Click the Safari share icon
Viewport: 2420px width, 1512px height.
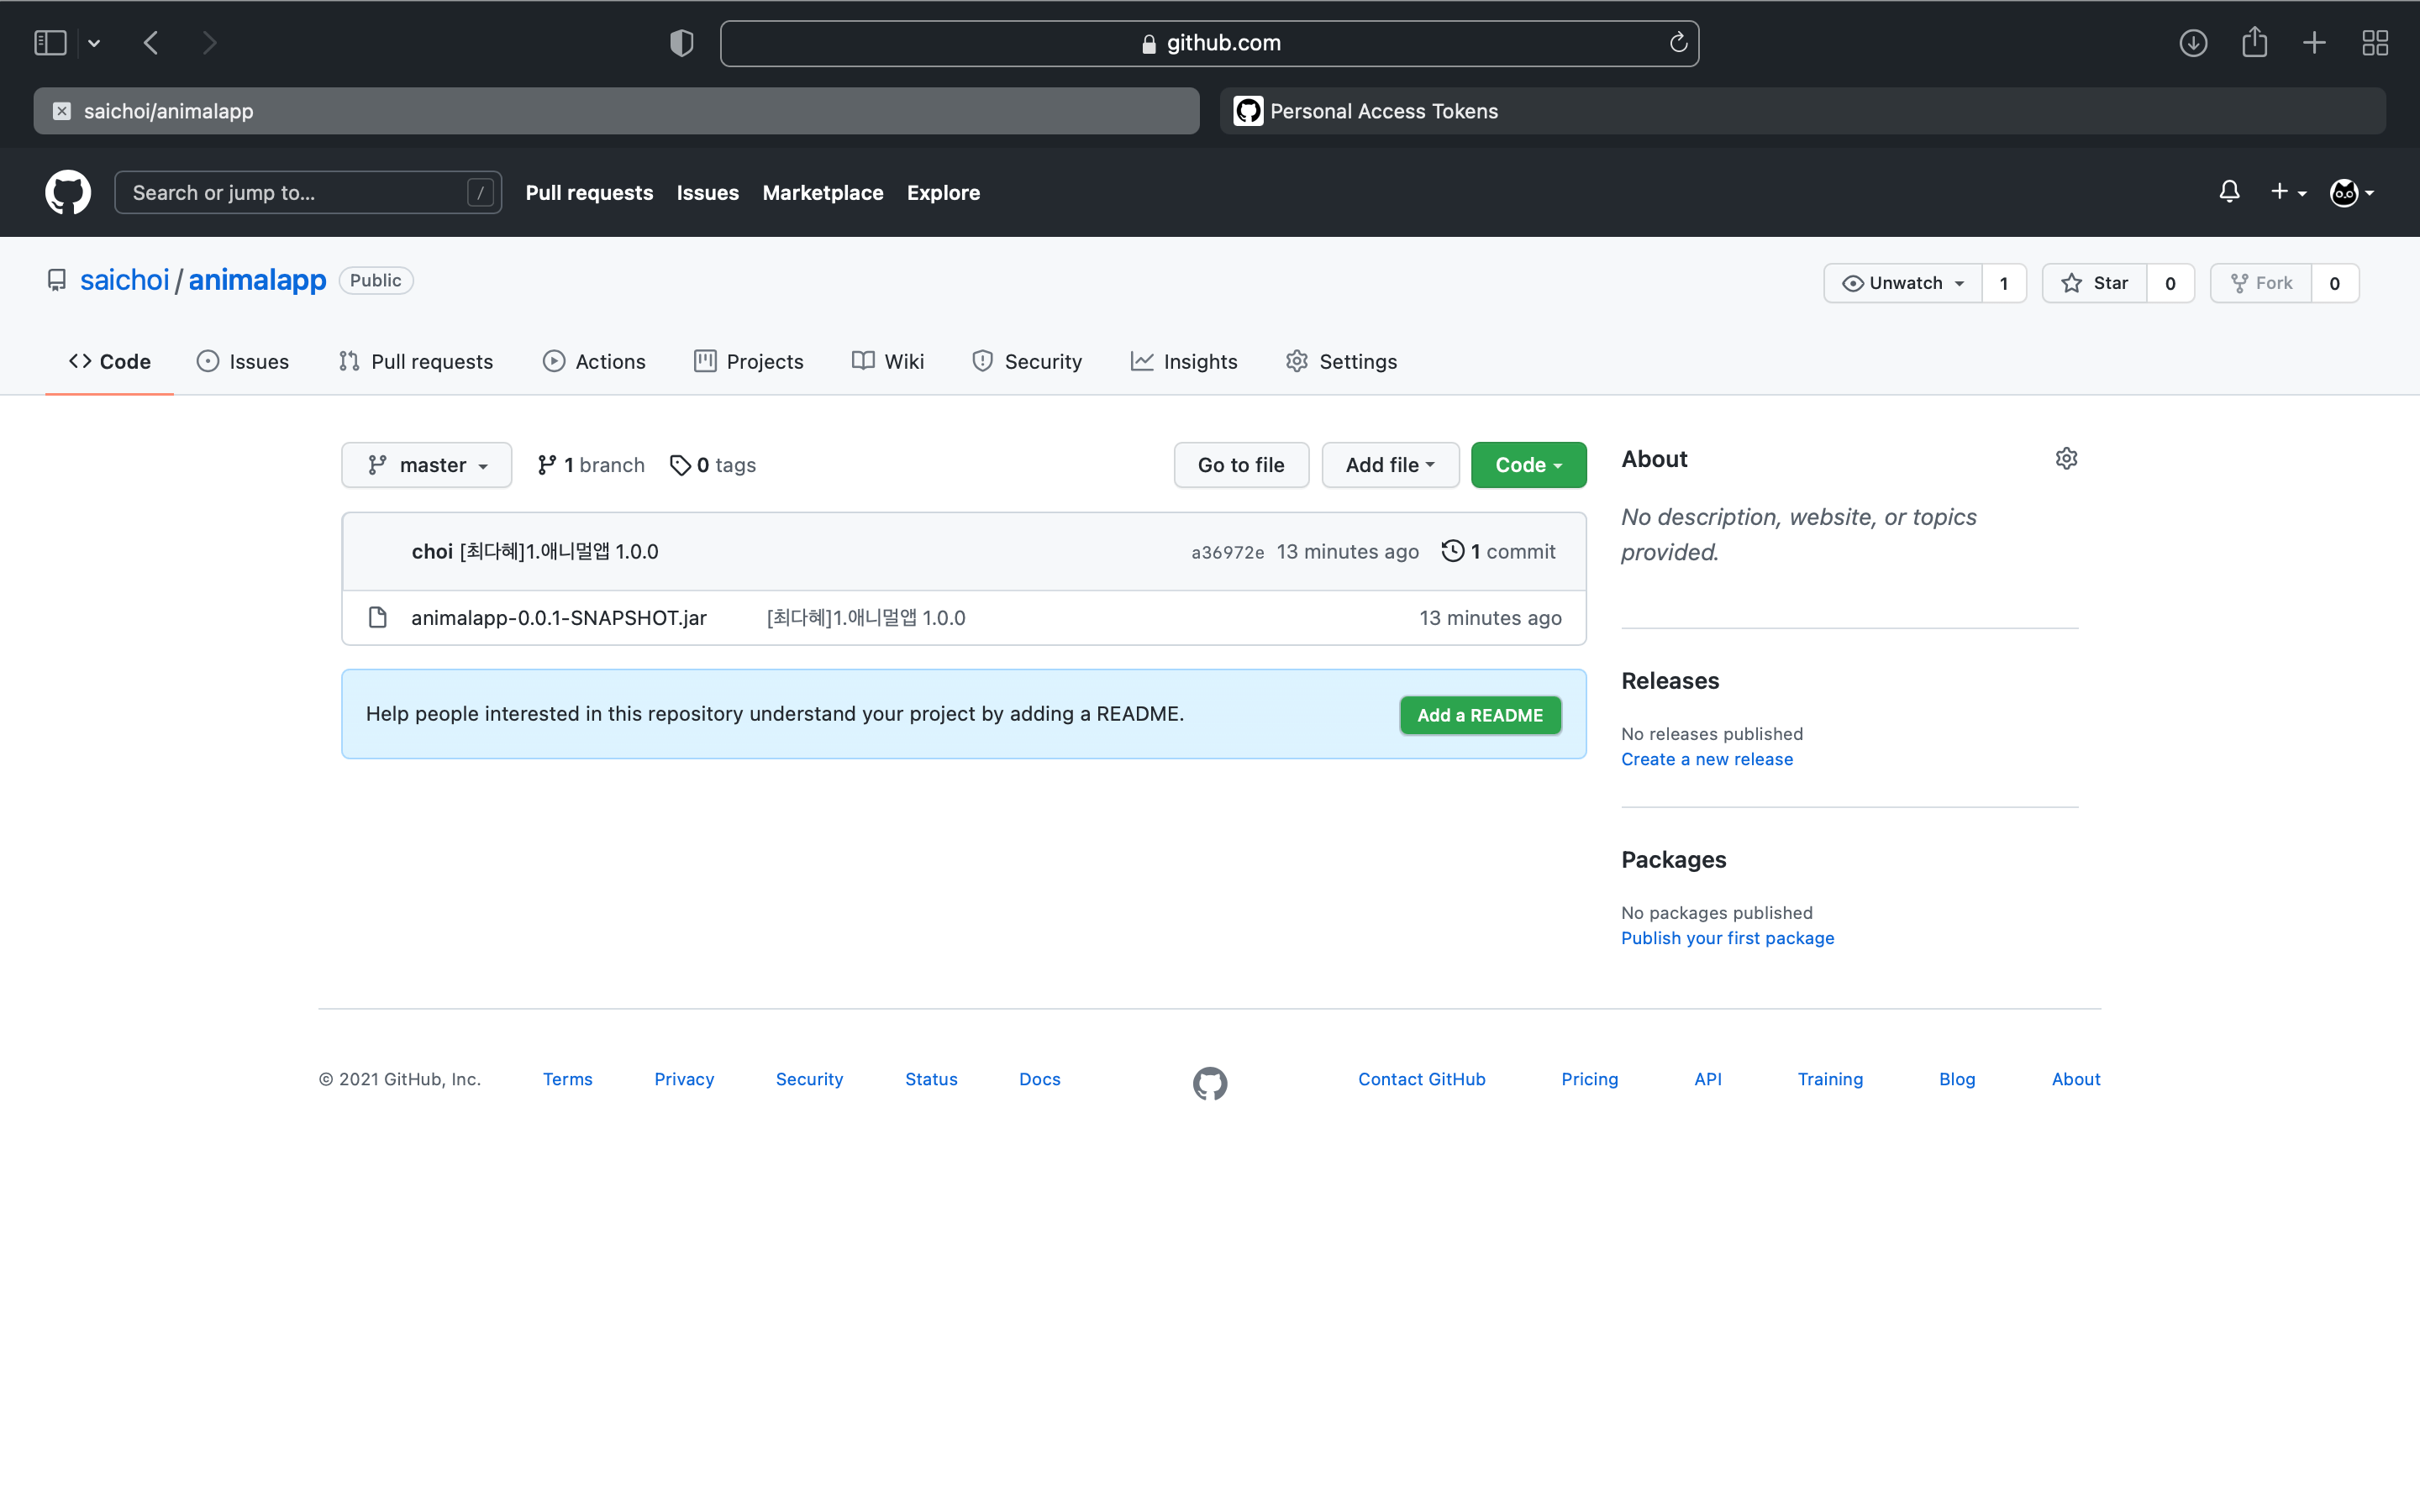click(x=2254, y=42)
